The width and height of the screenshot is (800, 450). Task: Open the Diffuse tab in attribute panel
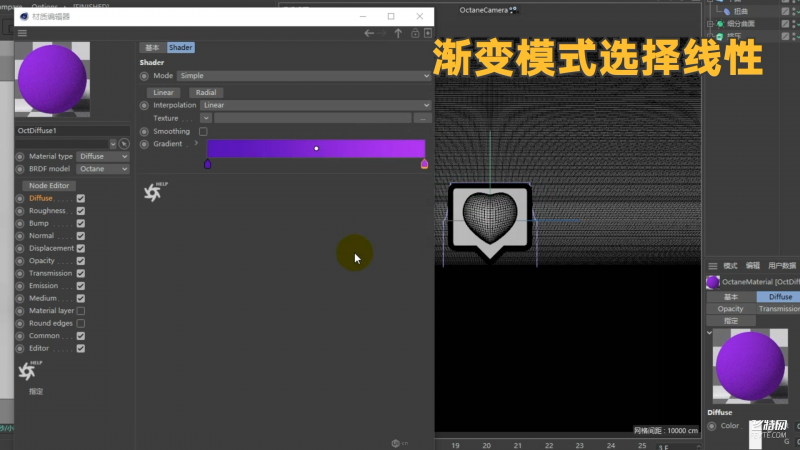(x=780, y=296)
